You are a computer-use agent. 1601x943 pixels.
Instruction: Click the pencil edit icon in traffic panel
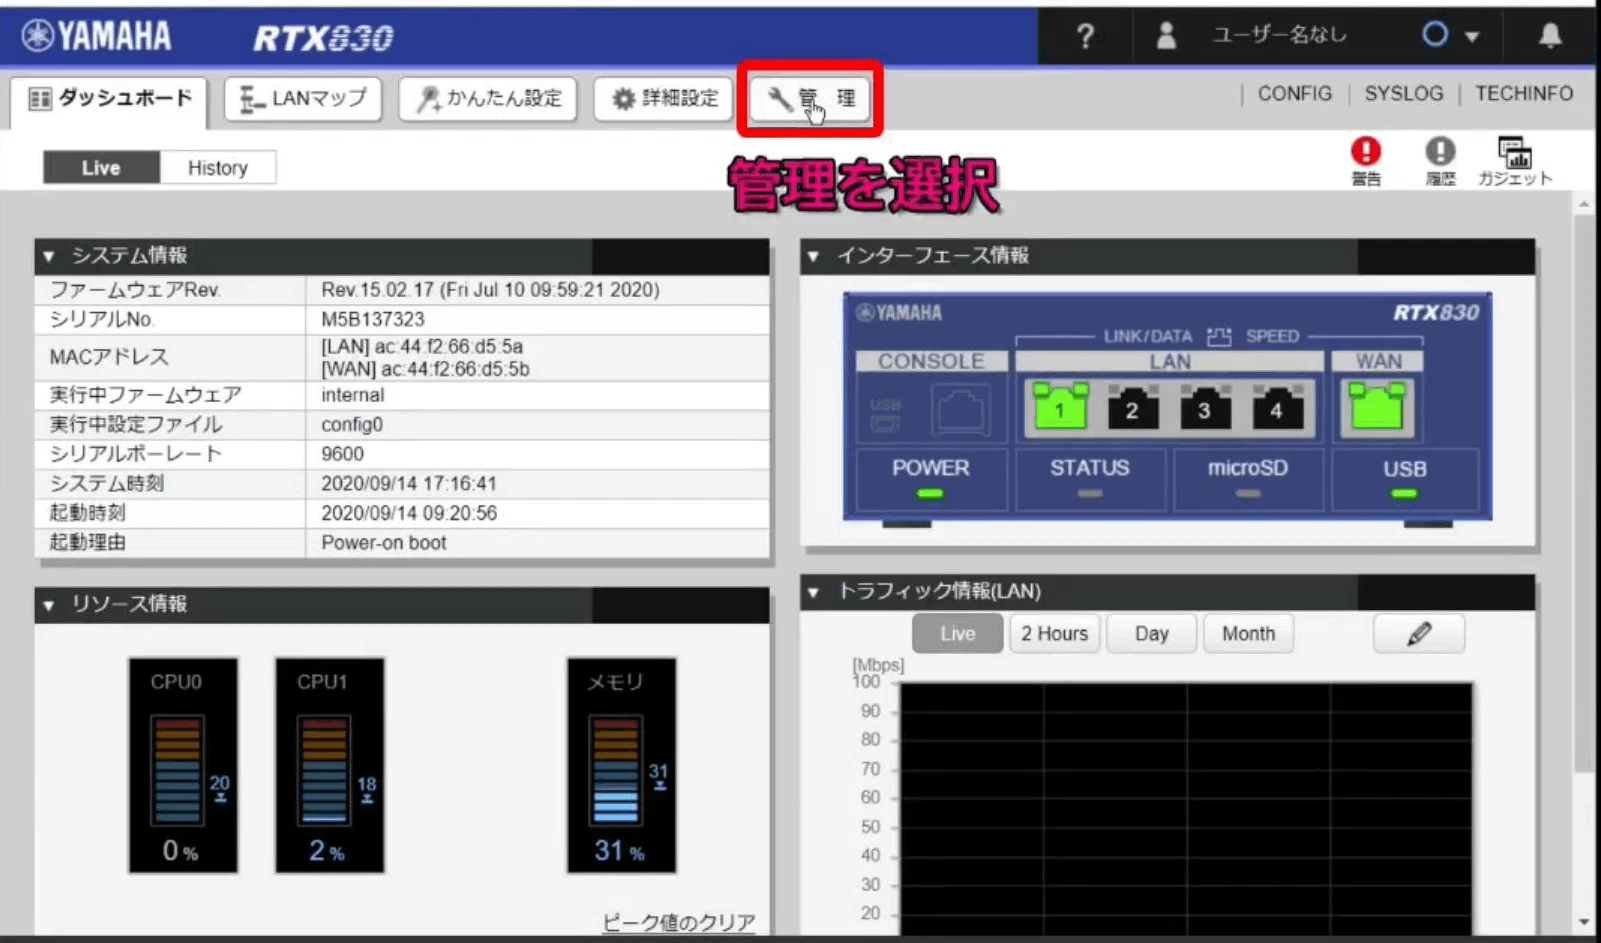(1419, 634)
